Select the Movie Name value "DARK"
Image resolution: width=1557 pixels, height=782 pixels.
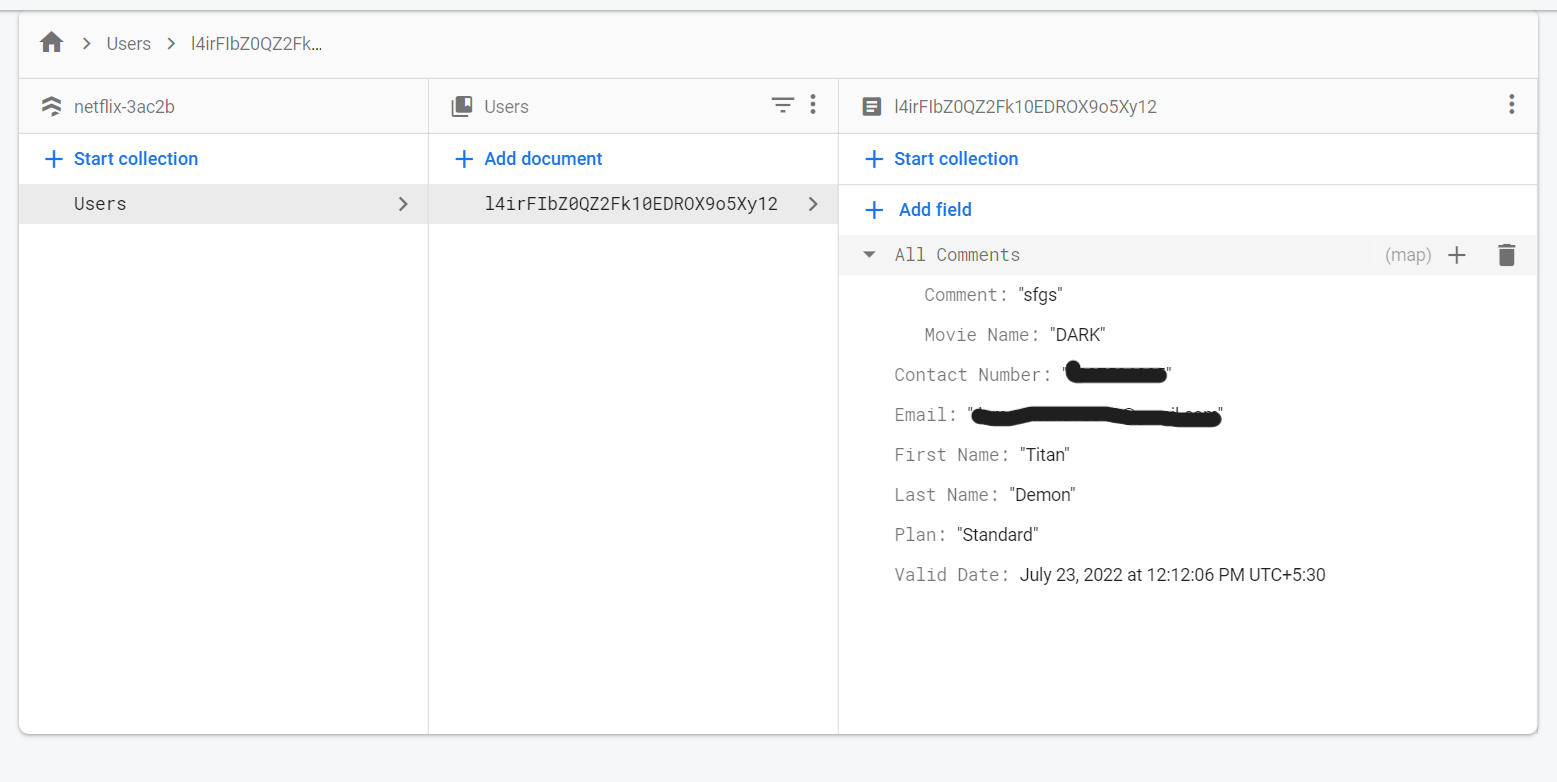[x=1077, y=335]
